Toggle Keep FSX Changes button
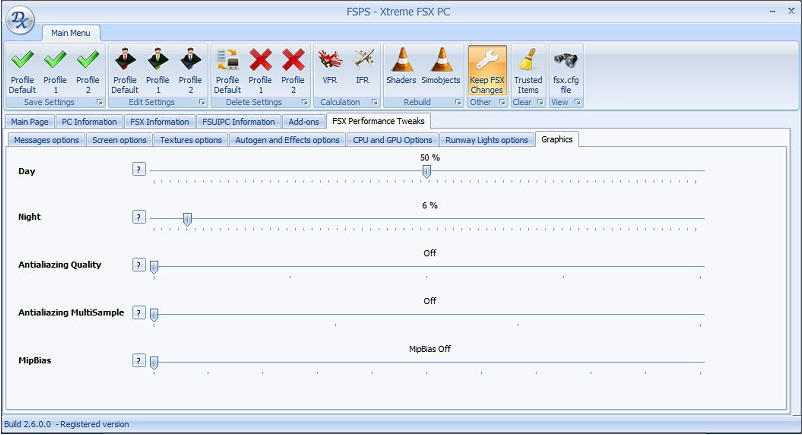 [x=487, y=71]
